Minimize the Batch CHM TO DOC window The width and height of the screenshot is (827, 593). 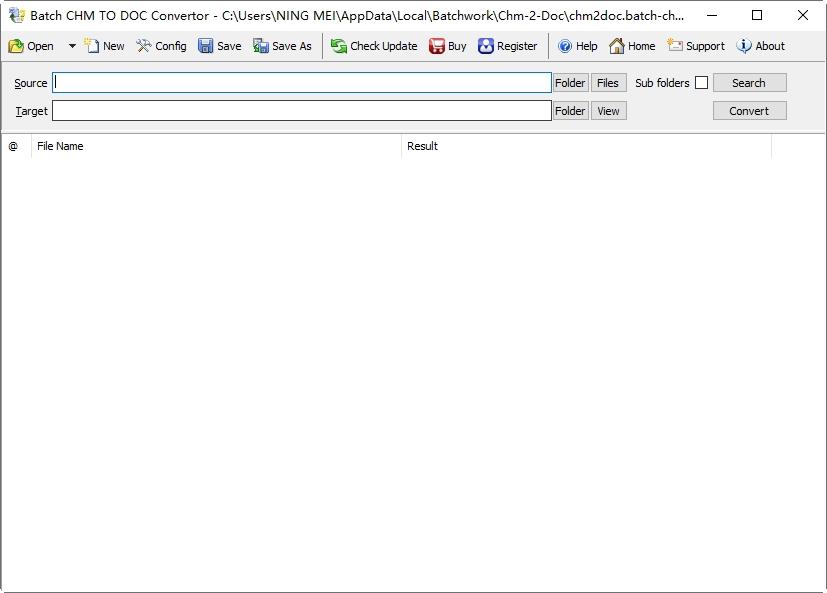pos(711,15)
